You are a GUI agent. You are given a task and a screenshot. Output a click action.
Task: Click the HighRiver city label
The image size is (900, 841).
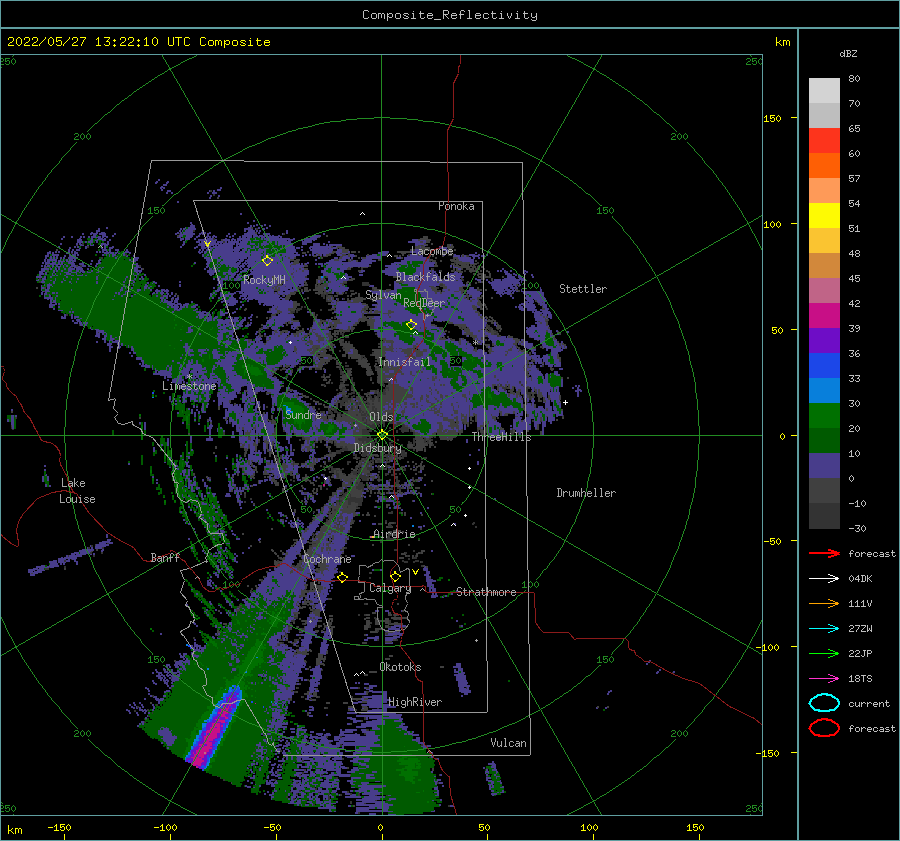[x=414, y=702]
